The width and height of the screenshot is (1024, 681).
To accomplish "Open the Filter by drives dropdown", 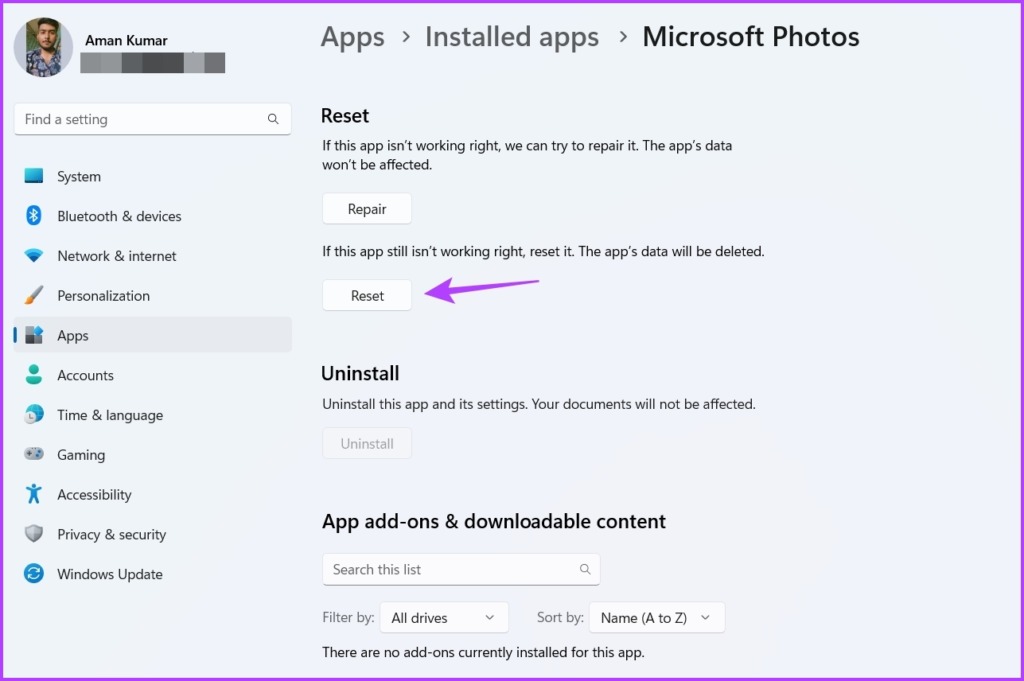I will click(444, 617).
